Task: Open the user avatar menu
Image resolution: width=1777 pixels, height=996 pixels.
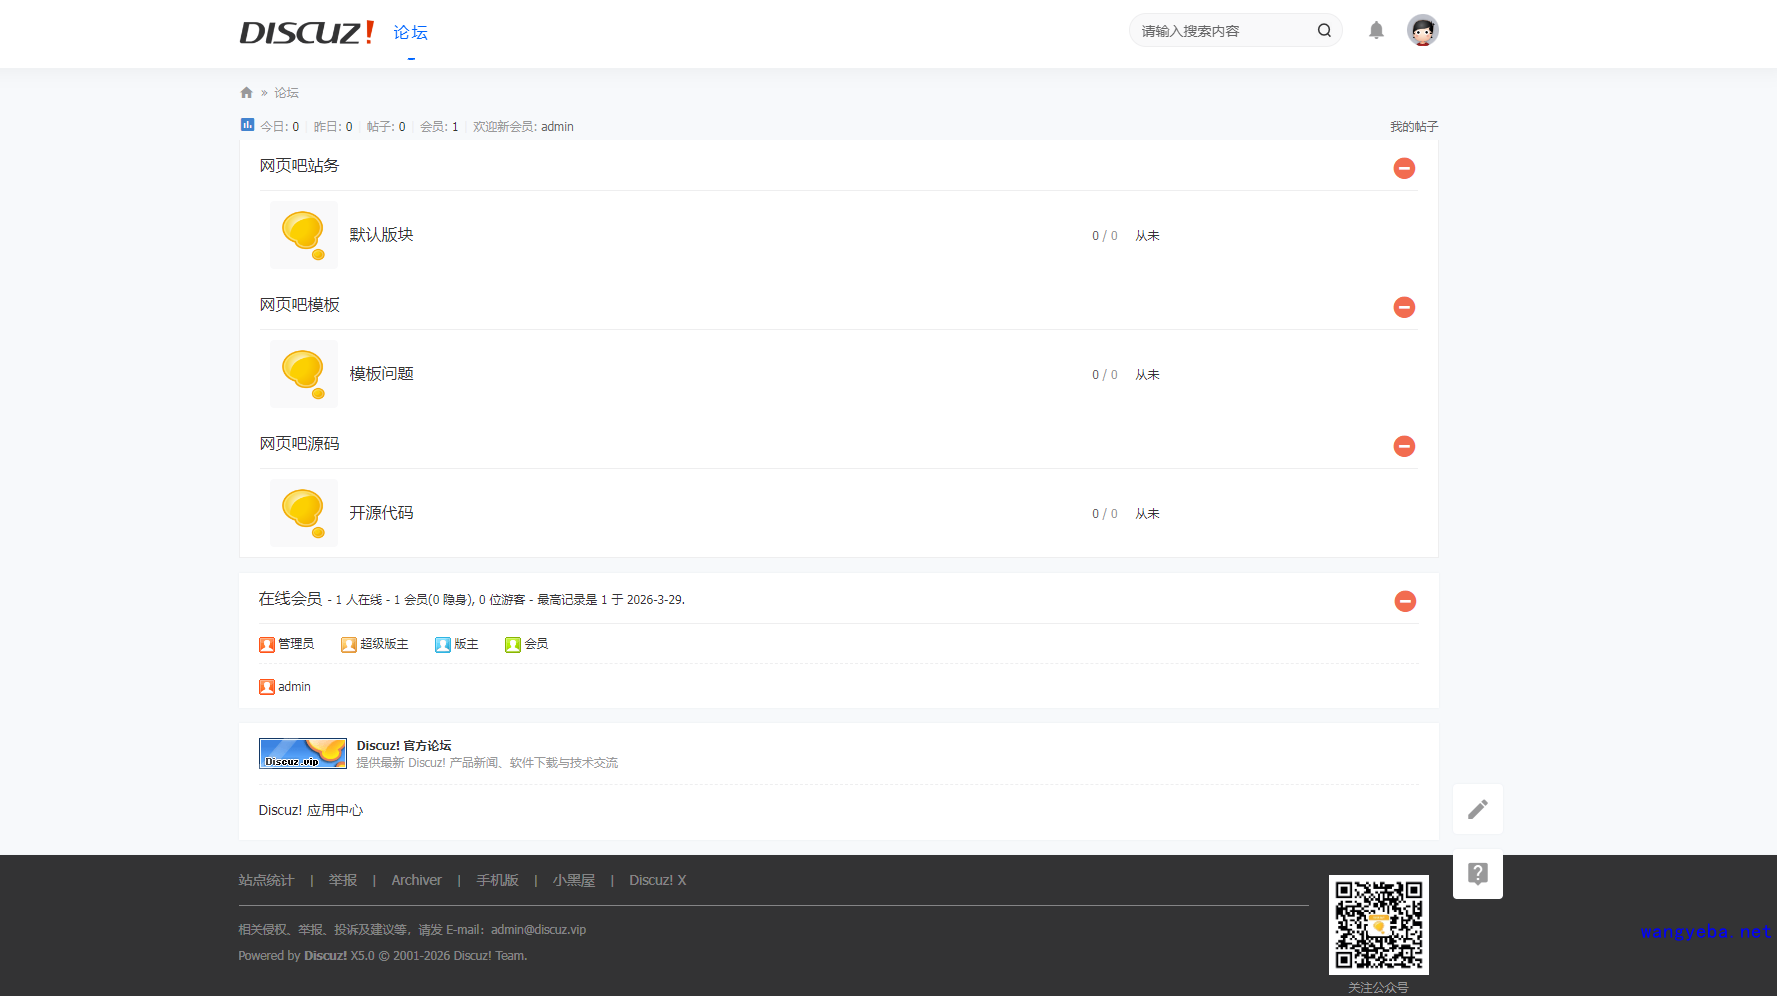Action: pyautogui.click(x=1422, y=31)
